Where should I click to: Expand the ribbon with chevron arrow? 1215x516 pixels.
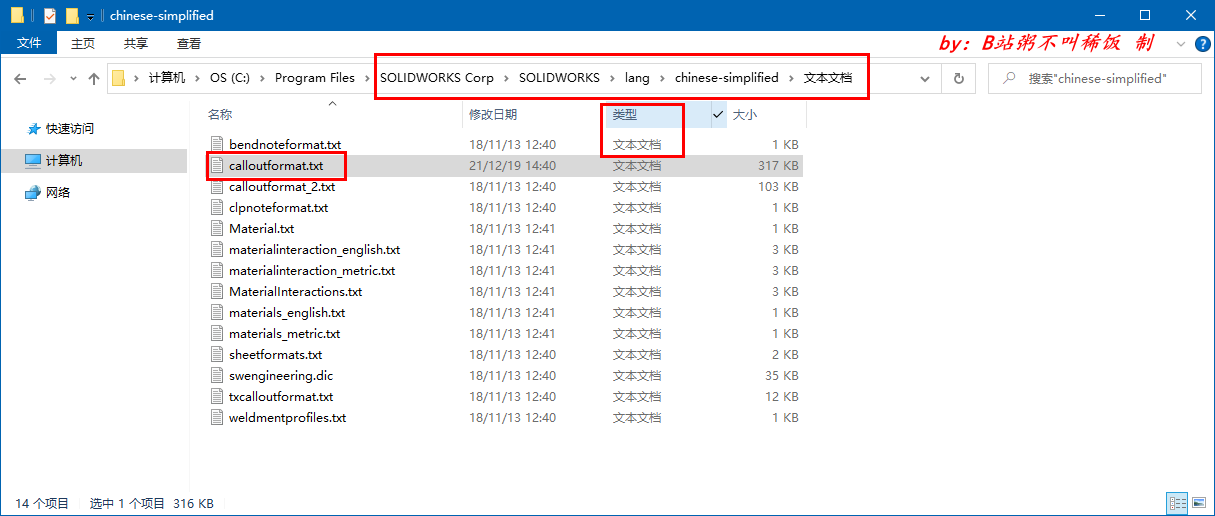point(1181,44)
